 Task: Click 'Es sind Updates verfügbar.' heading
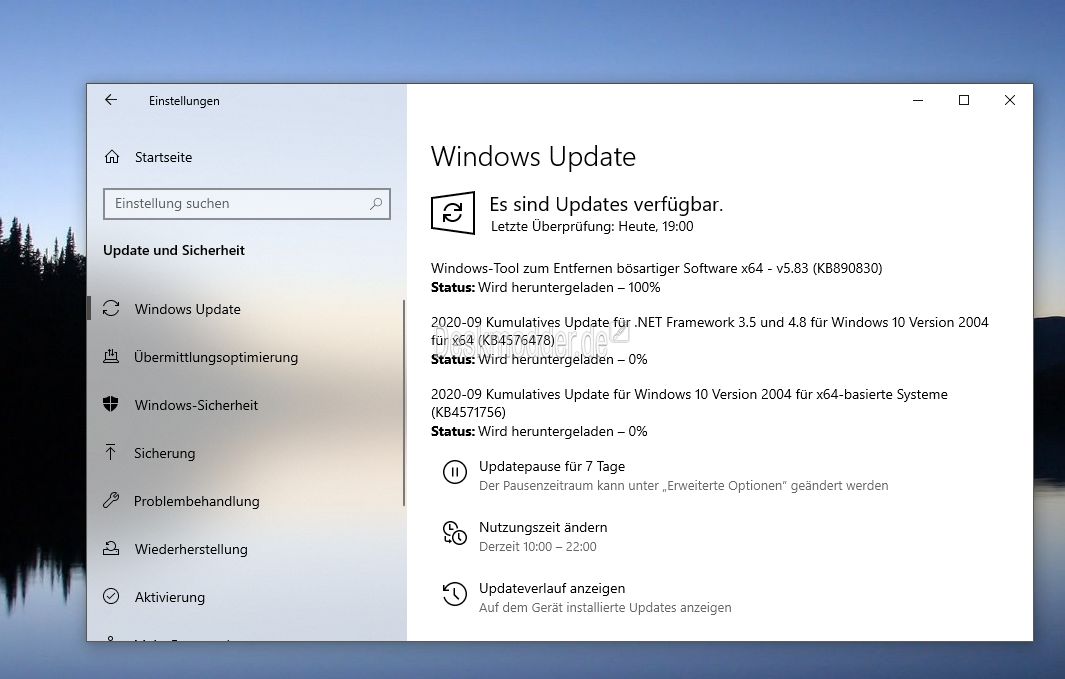click(x=606, y=204)
